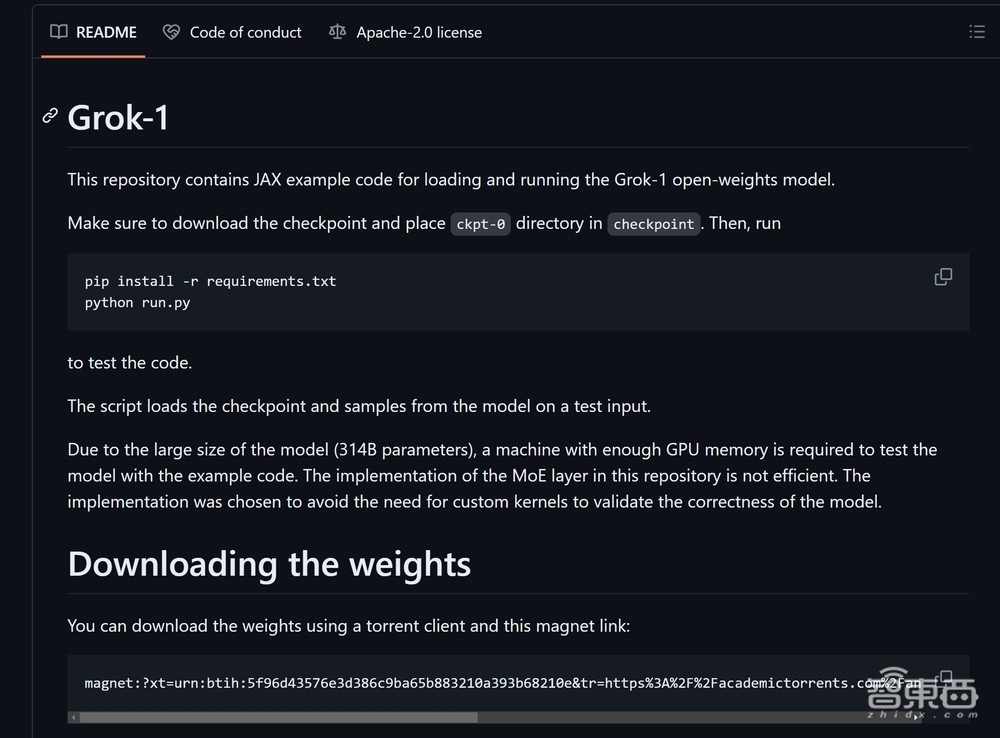Click the left arrow of magnet scrollbar
This screenshot has height=738, width=1000.
coord(73,717)
